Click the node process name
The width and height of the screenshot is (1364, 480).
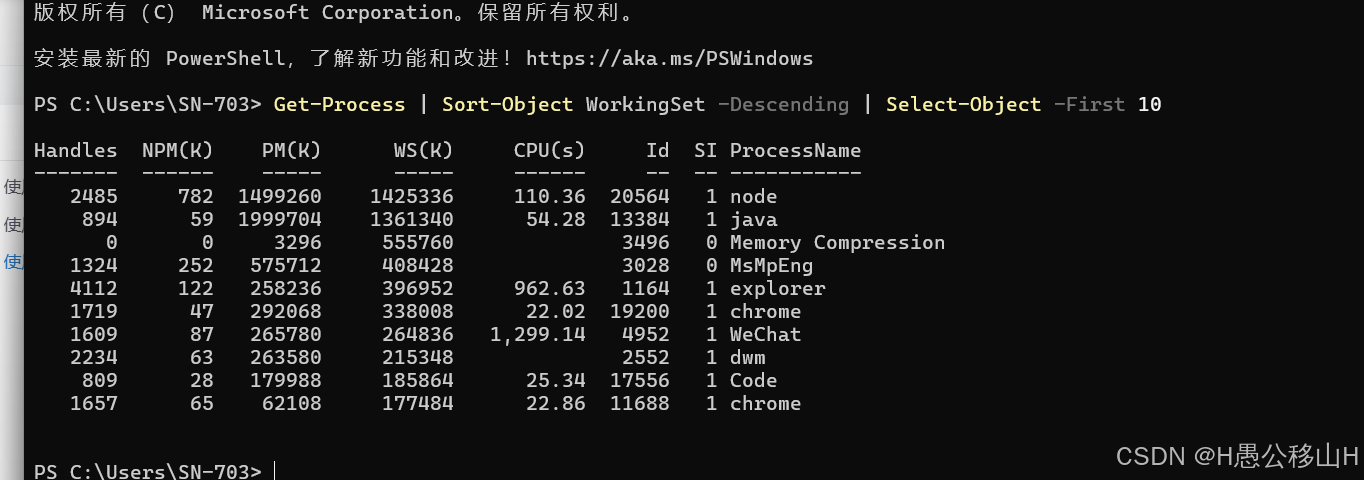[x=753, y=196]
